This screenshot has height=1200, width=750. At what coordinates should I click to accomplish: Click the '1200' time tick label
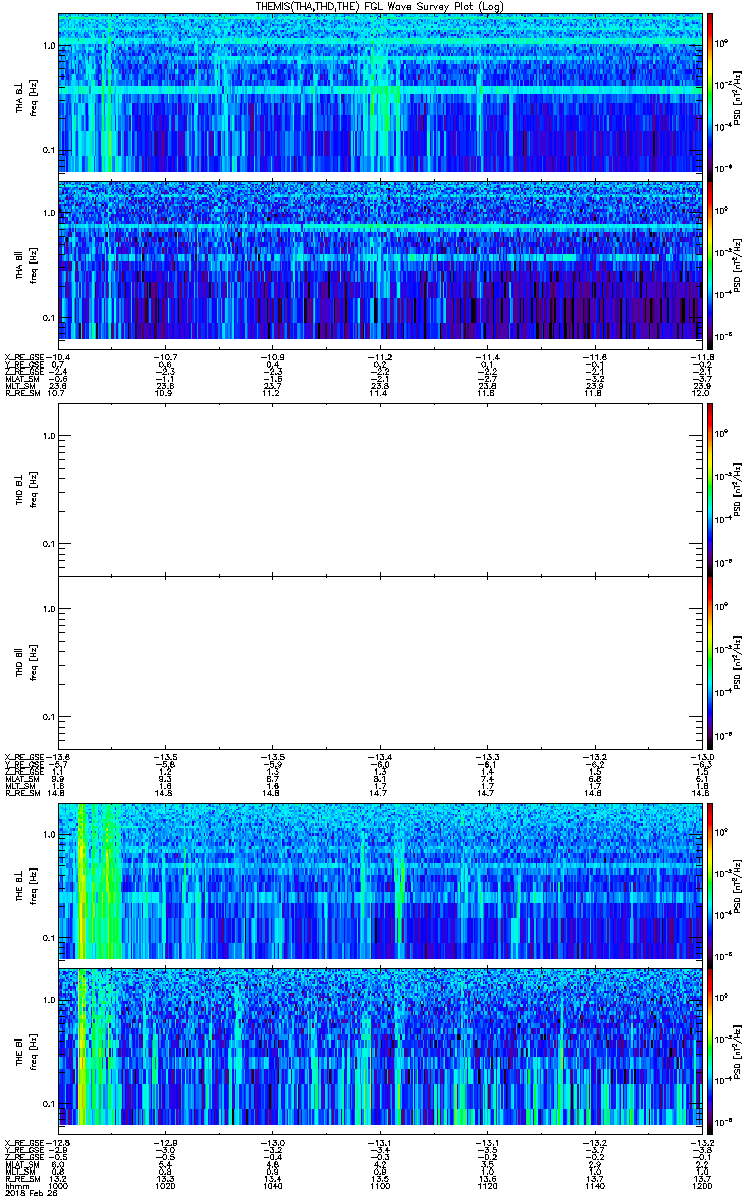pyautogui.click(x=701, y=1185)
